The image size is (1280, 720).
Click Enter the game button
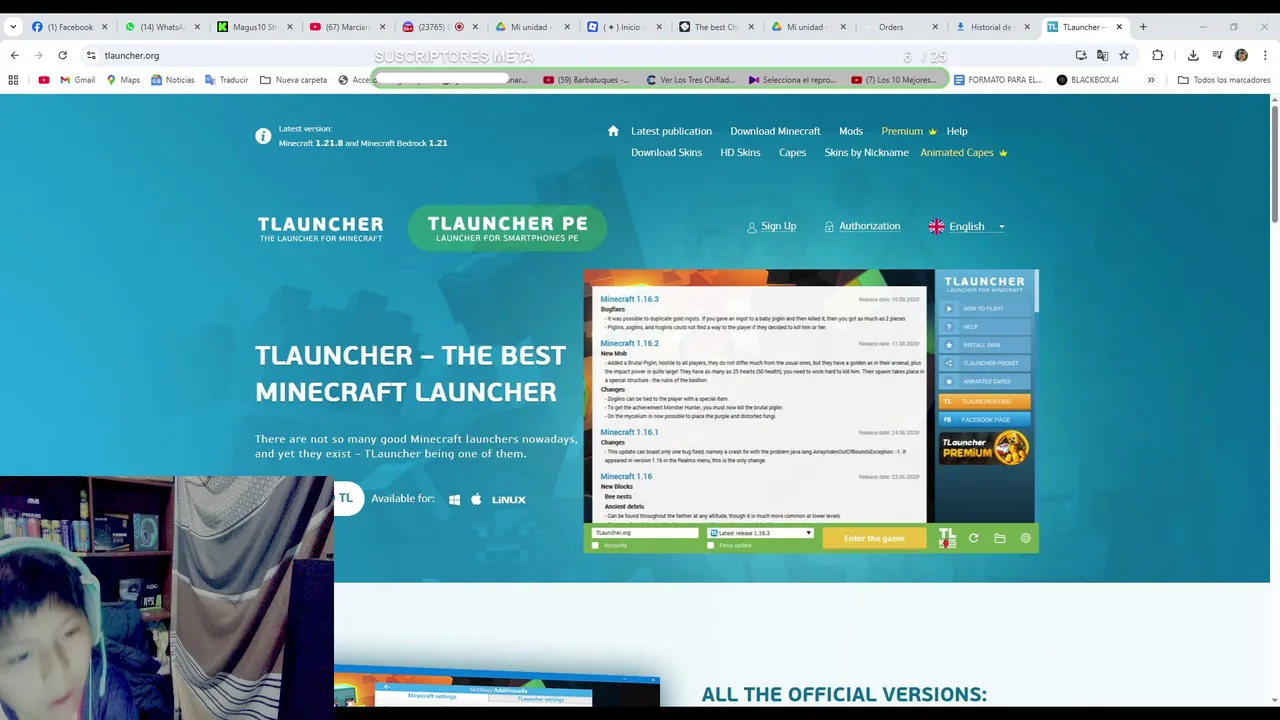(873, 538)
